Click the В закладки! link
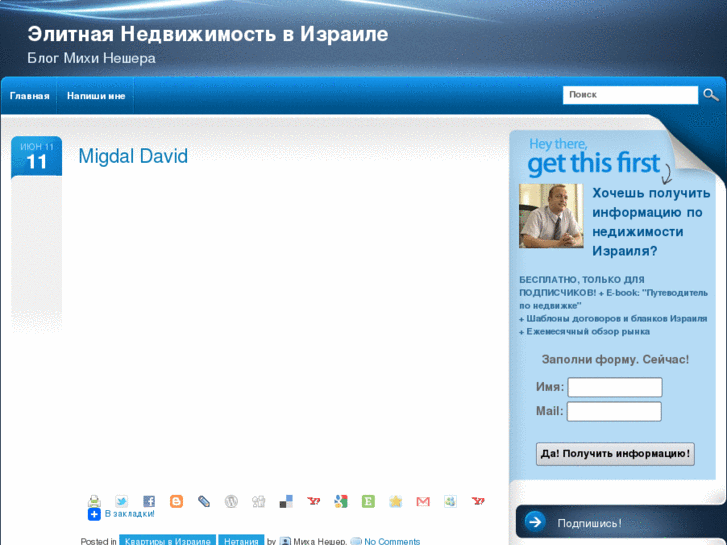 (x=129, y=513)
